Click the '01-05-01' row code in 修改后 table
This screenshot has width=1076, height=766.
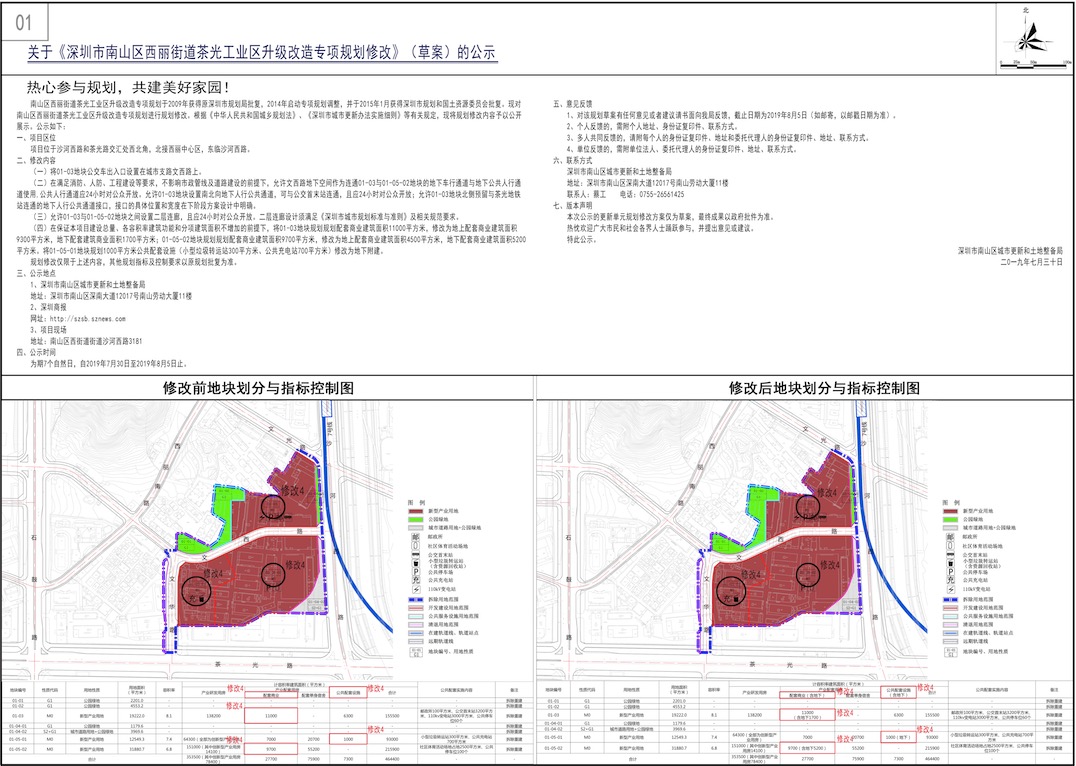click(x=554, y=737)
